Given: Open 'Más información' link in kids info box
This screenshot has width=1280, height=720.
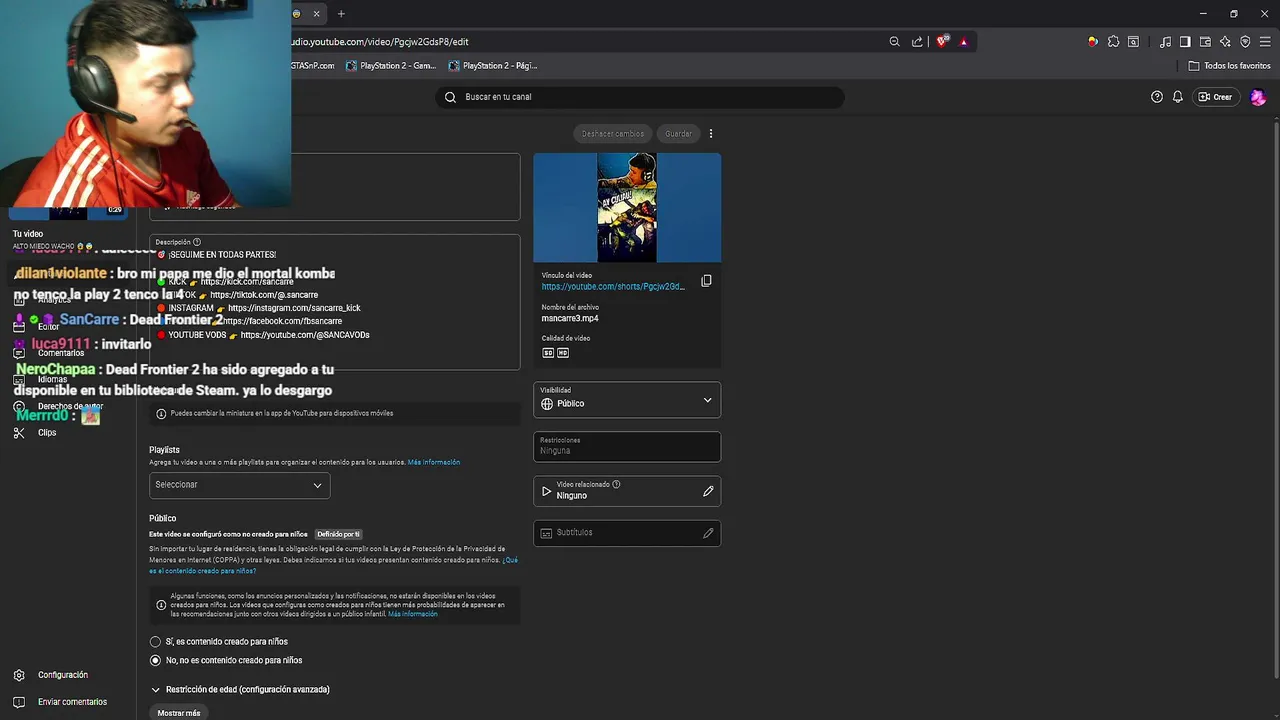Looking at the screenshot, I should [412, 614].
